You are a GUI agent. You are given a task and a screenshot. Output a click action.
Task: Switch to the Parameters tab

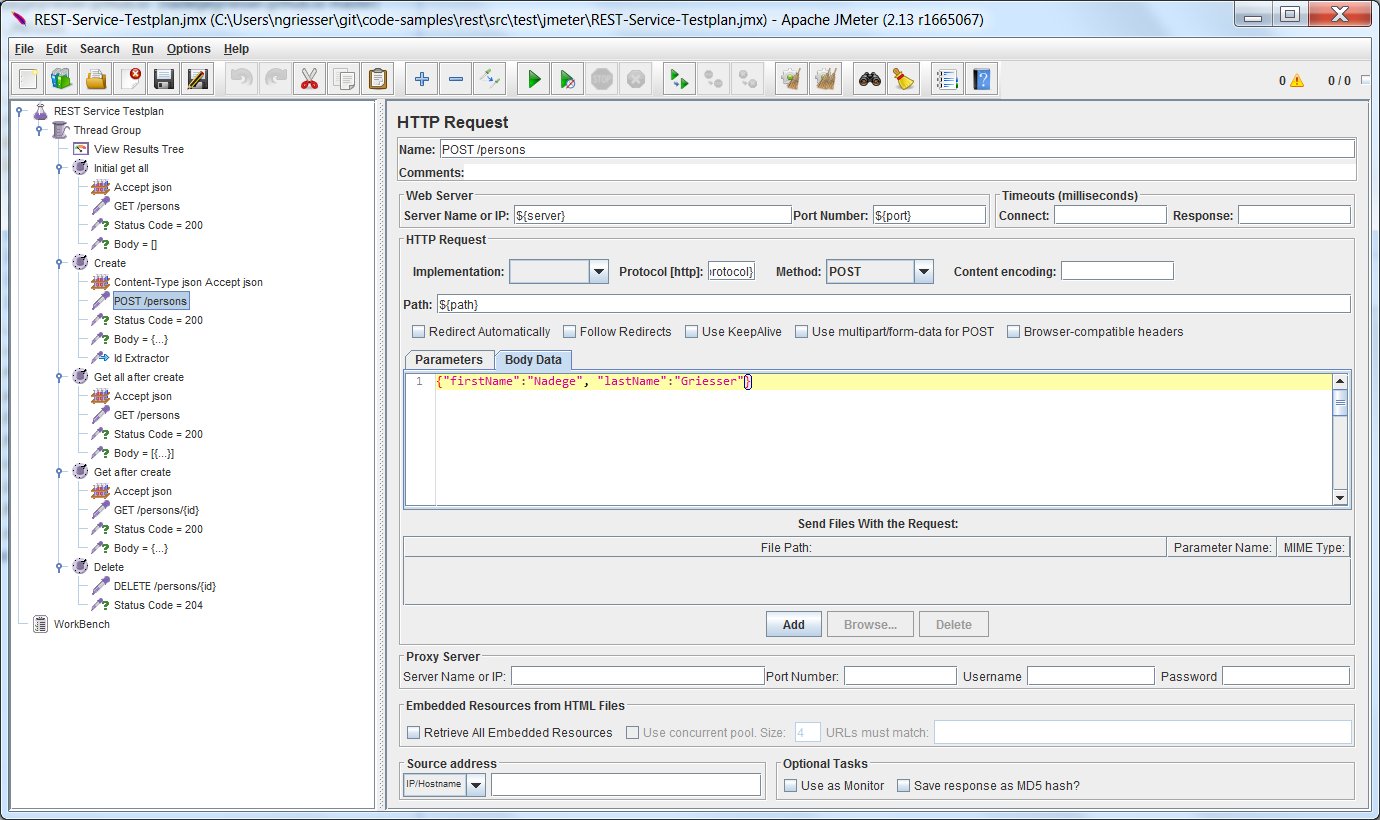pos(449,360)
